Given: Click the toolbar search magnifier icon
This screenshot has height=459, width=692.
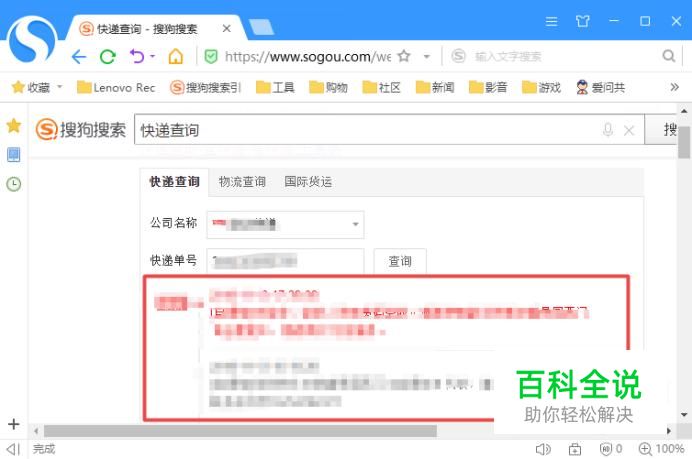Looking at the screenshot, I should pos(669,56).
